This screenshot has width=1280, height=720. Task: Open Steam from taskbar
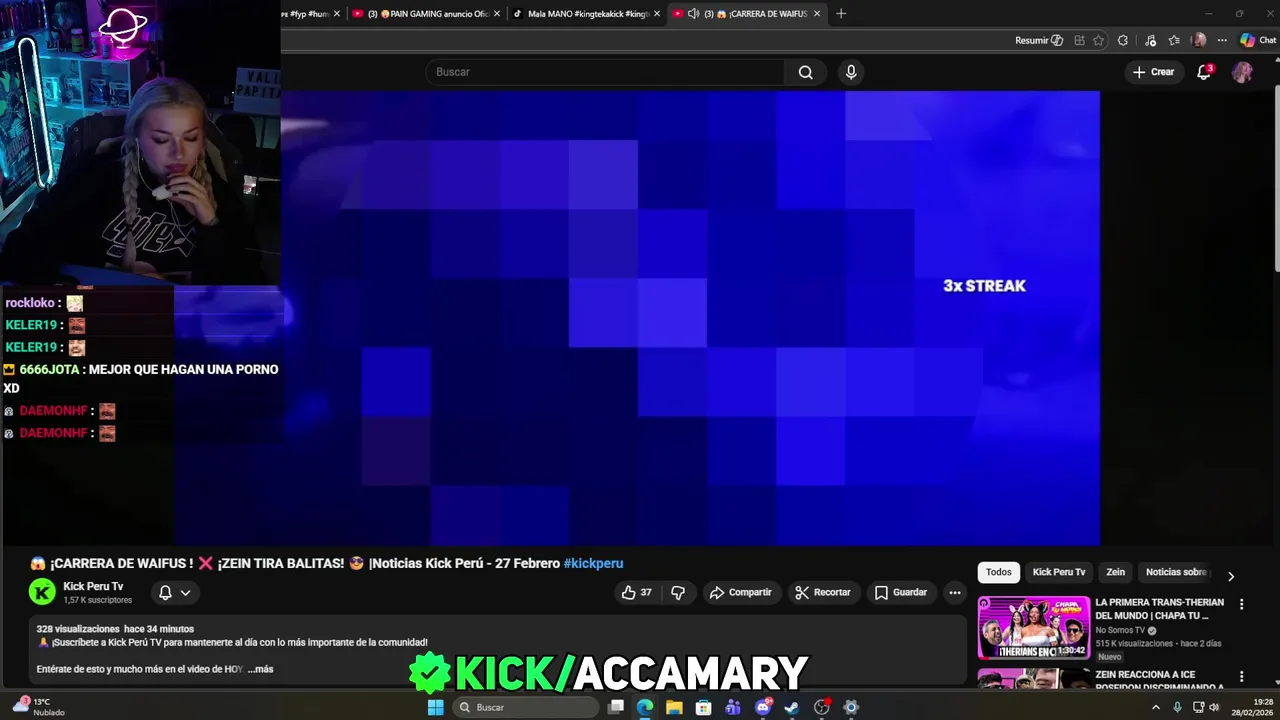point(792,707)
